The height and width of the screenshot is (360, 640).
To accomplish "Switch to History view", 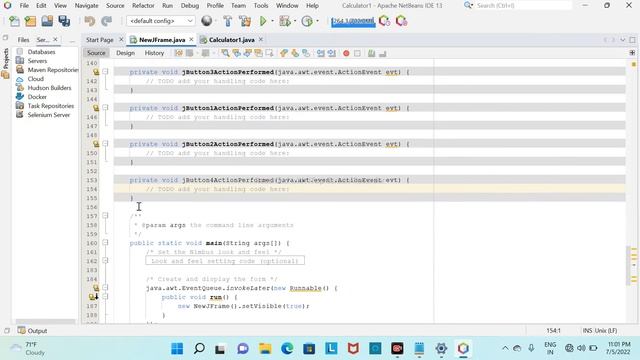I will click(x=154, y=53).
